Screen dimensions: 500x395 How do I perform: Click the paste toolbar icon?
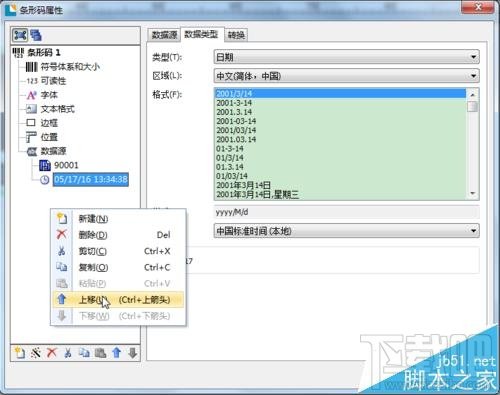click(100, 353)
